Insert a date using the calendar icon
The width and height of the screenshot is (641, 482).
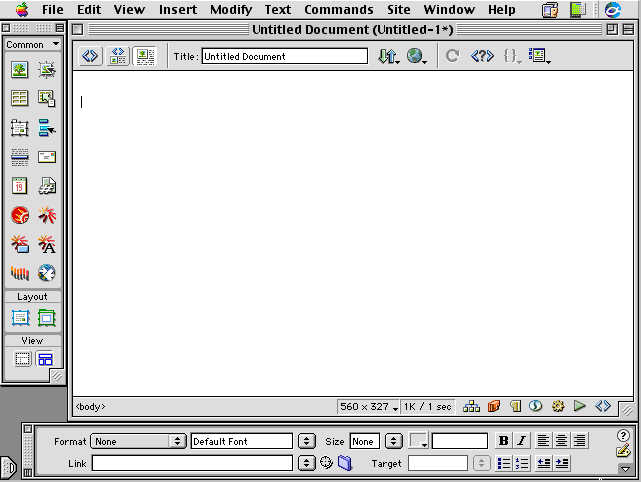click(19, 186)
